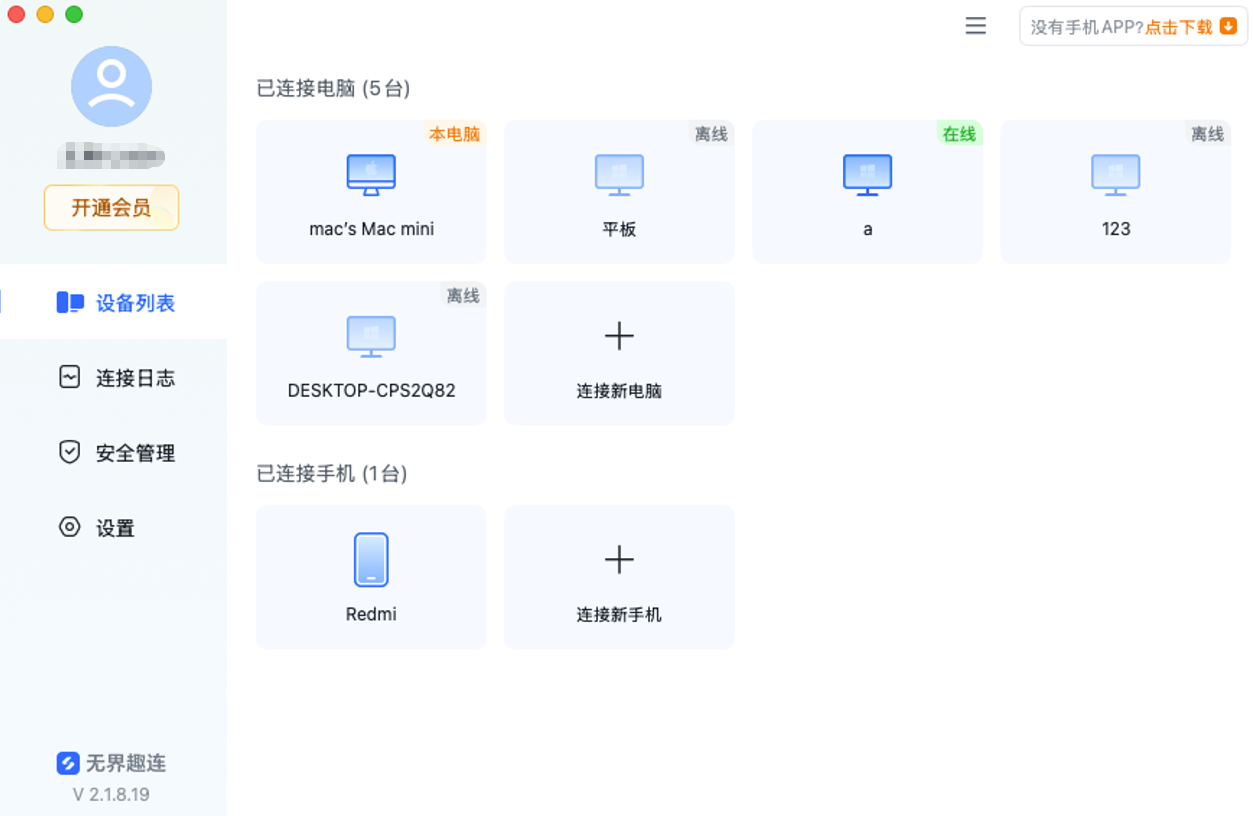Click the 无界趣连 logo icon
1254x816 pixels.
pos(67,763)
